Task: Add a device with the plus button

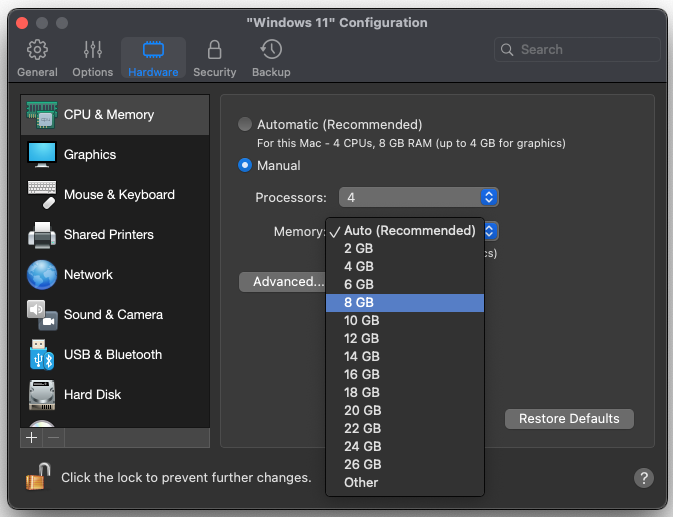Action: click(31, 438)
